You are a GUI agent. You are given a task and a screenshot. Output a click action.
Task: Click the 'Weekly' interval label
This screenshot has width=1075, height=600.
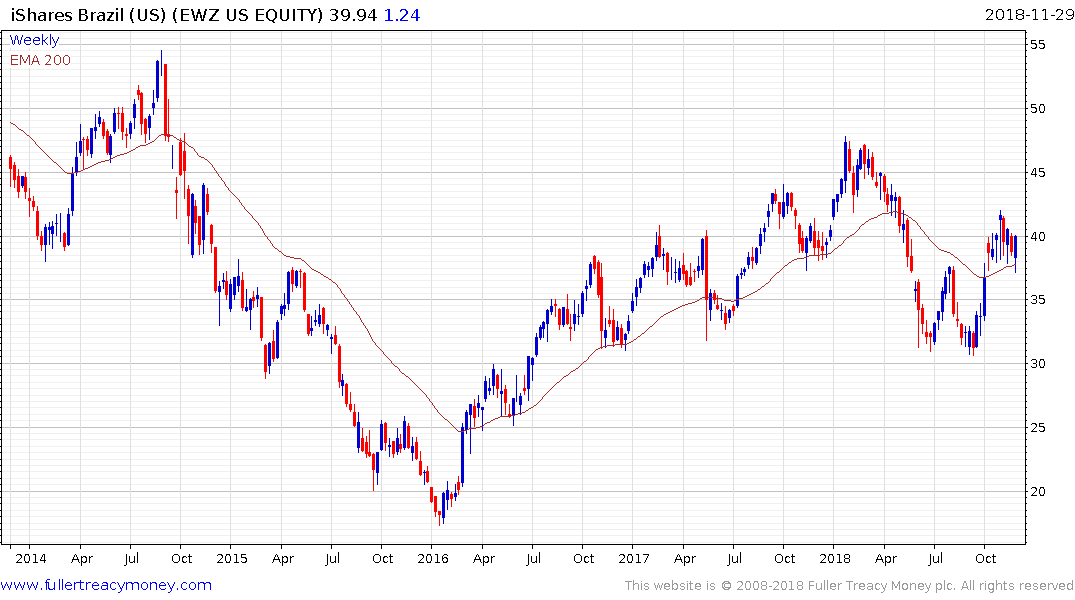coord(34,40)
